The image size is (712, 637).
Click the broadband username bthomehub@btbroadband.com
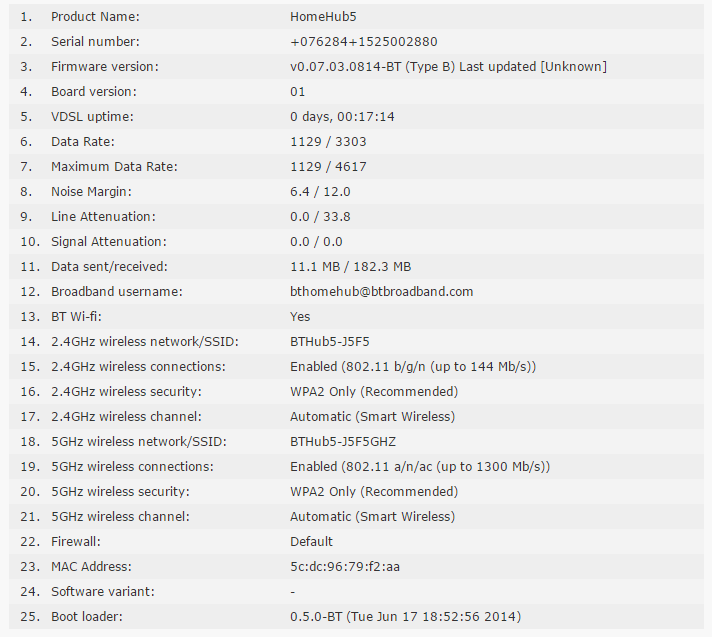[381, 291]
